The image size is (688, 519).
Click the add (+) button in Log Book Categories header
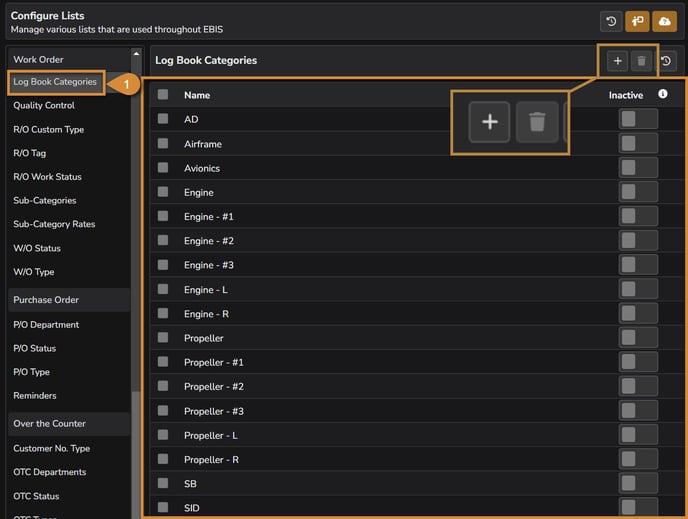coord(617,61)
